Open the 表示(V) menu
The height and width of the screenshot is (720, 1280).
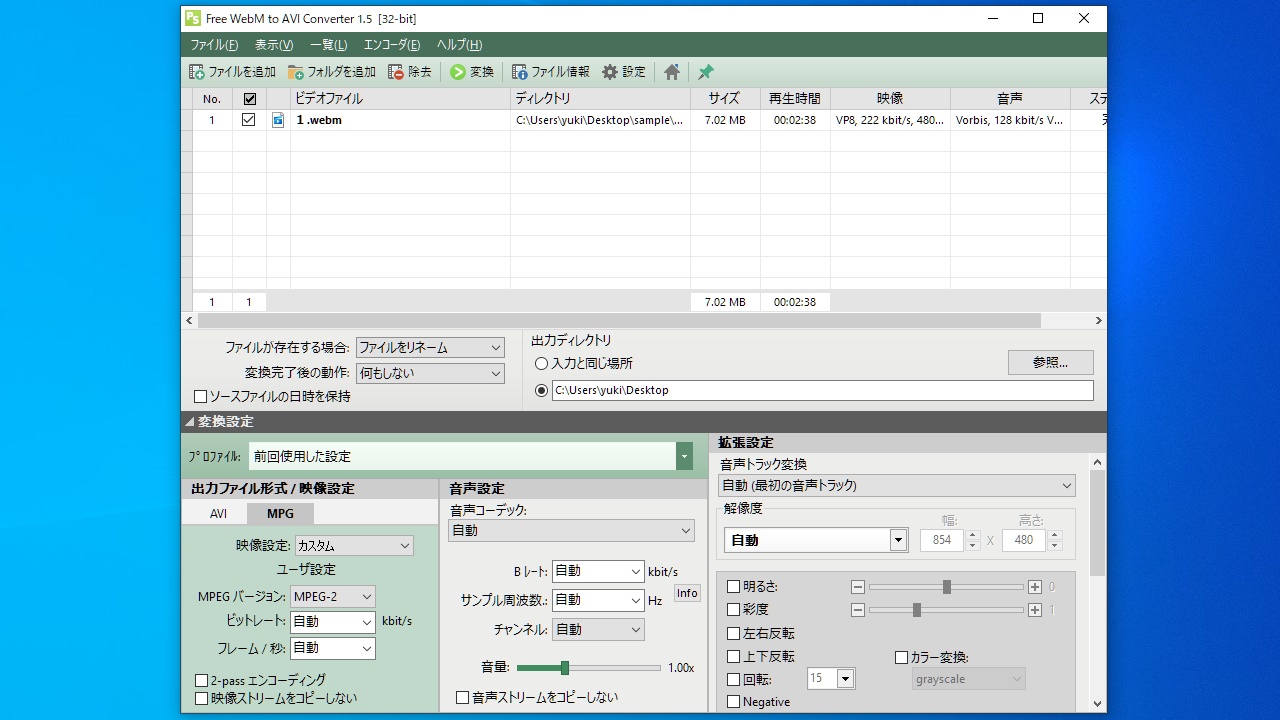274,45
